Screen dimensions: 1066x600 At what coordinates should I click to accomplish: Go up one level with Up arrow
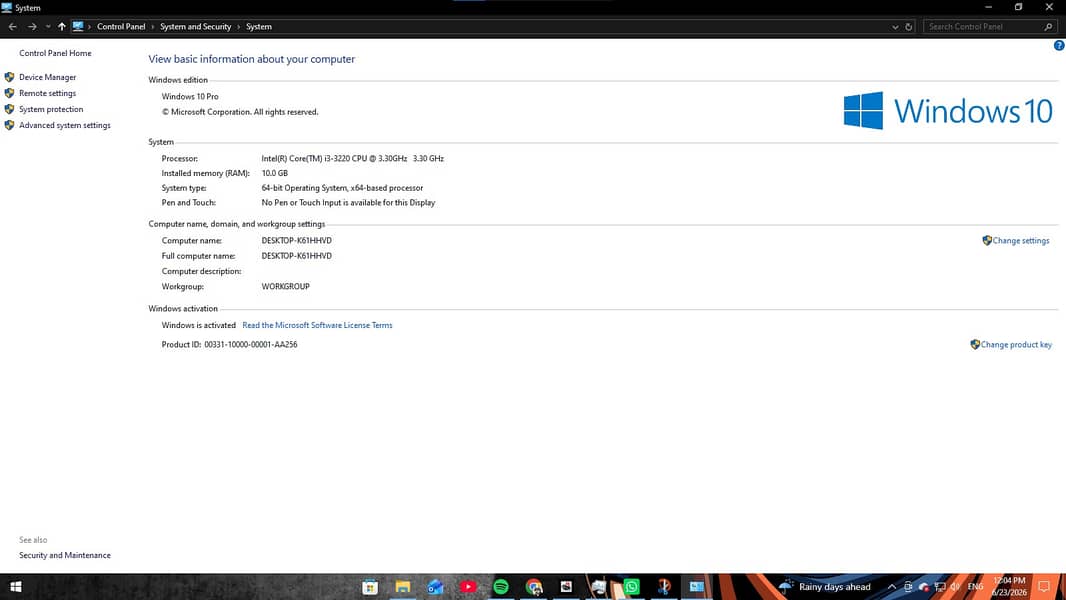[62, 27]
